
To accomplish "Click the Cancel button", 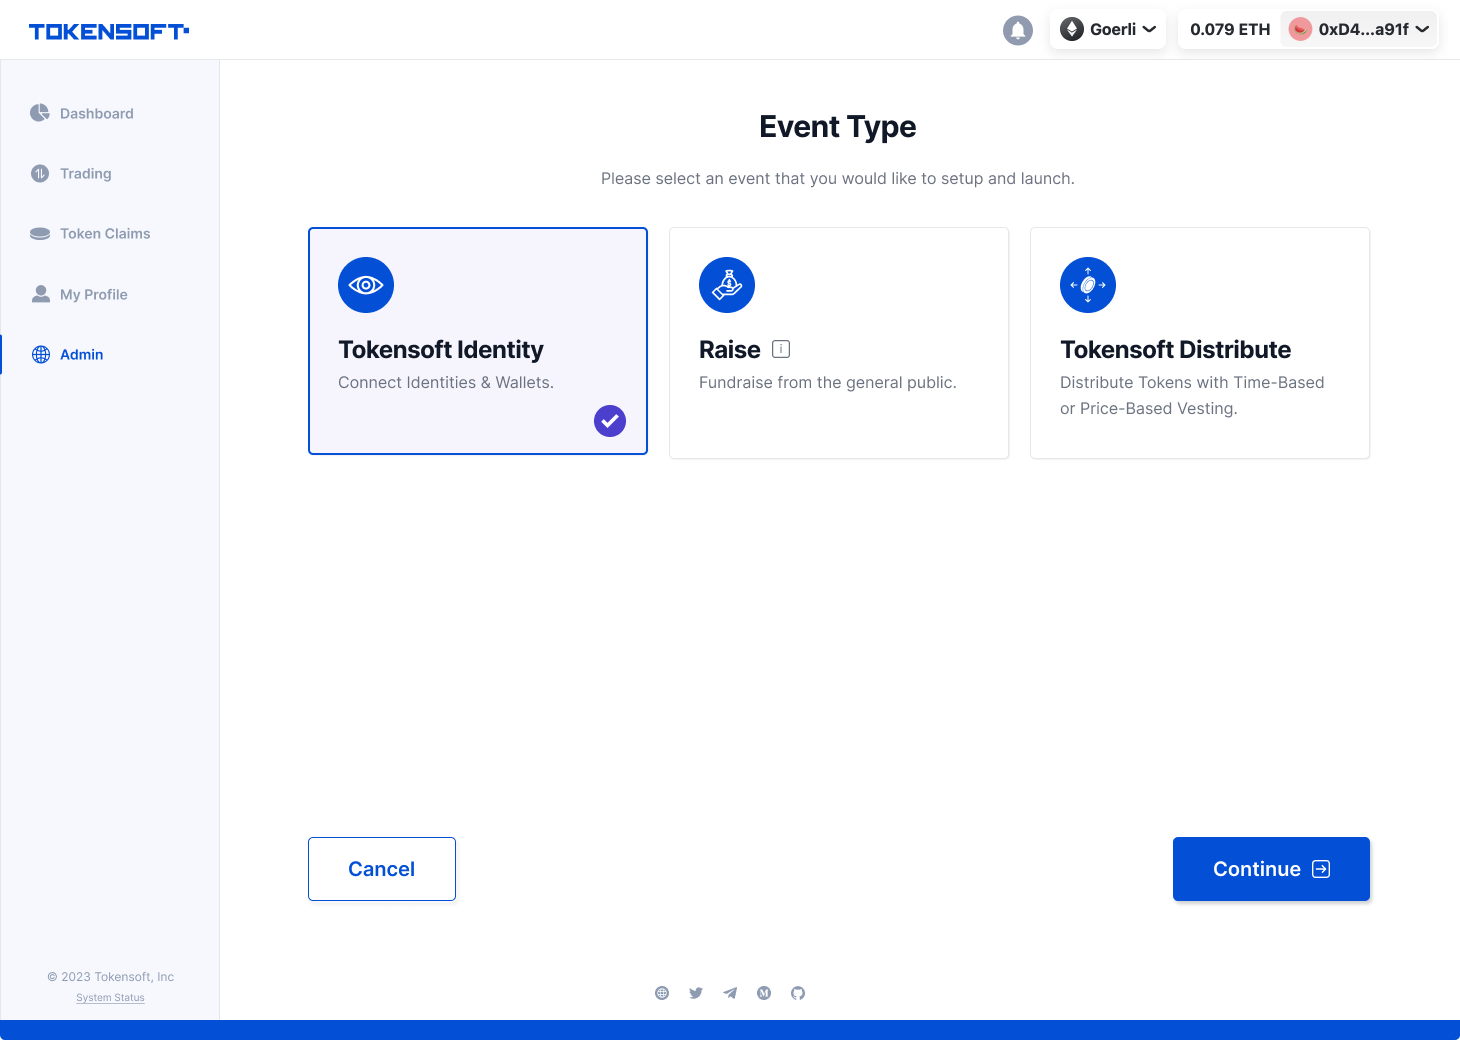I will 382,869.
